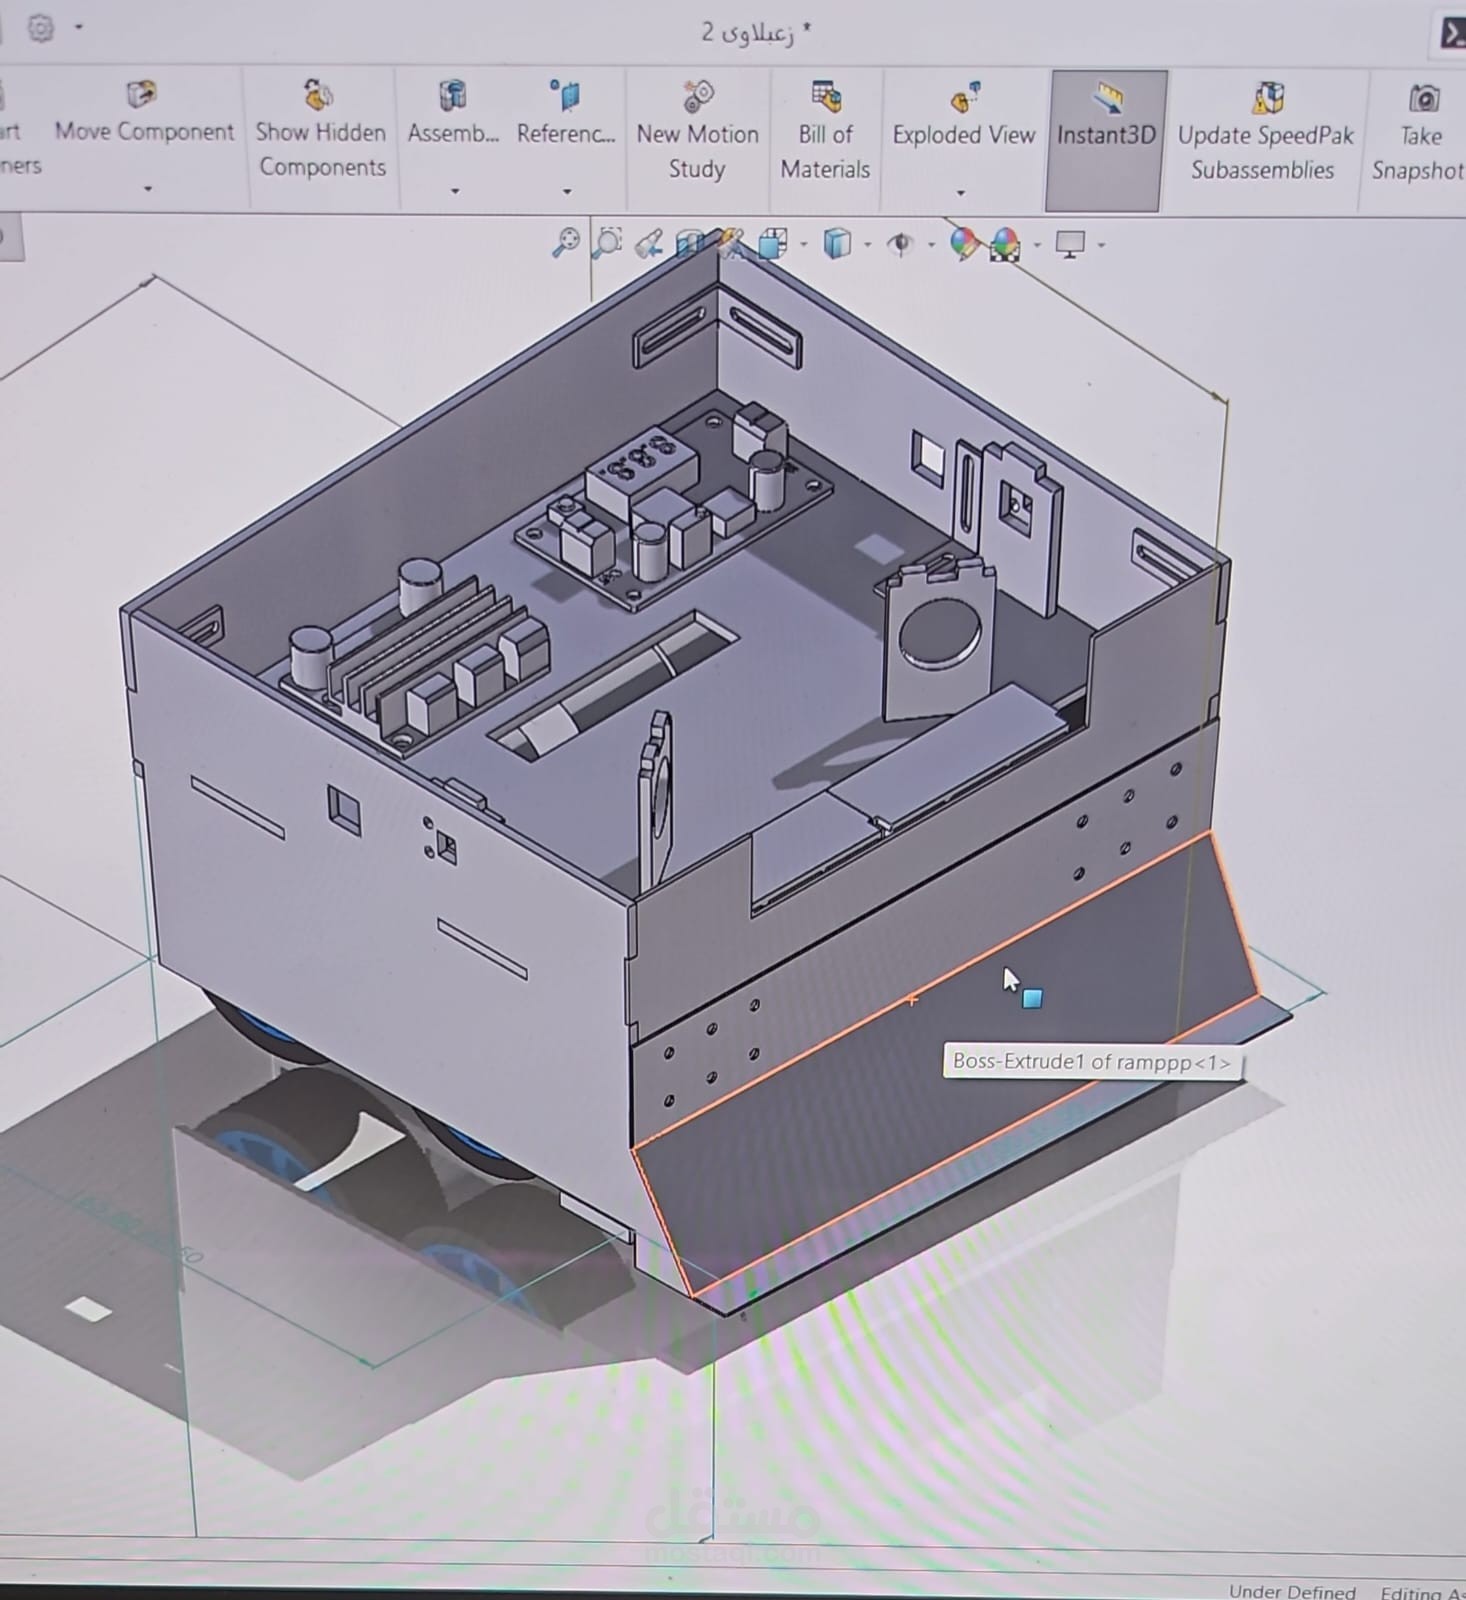Click the Dynamic Annotation Views icon
1466x1600 pixels.
click(731, 243)
